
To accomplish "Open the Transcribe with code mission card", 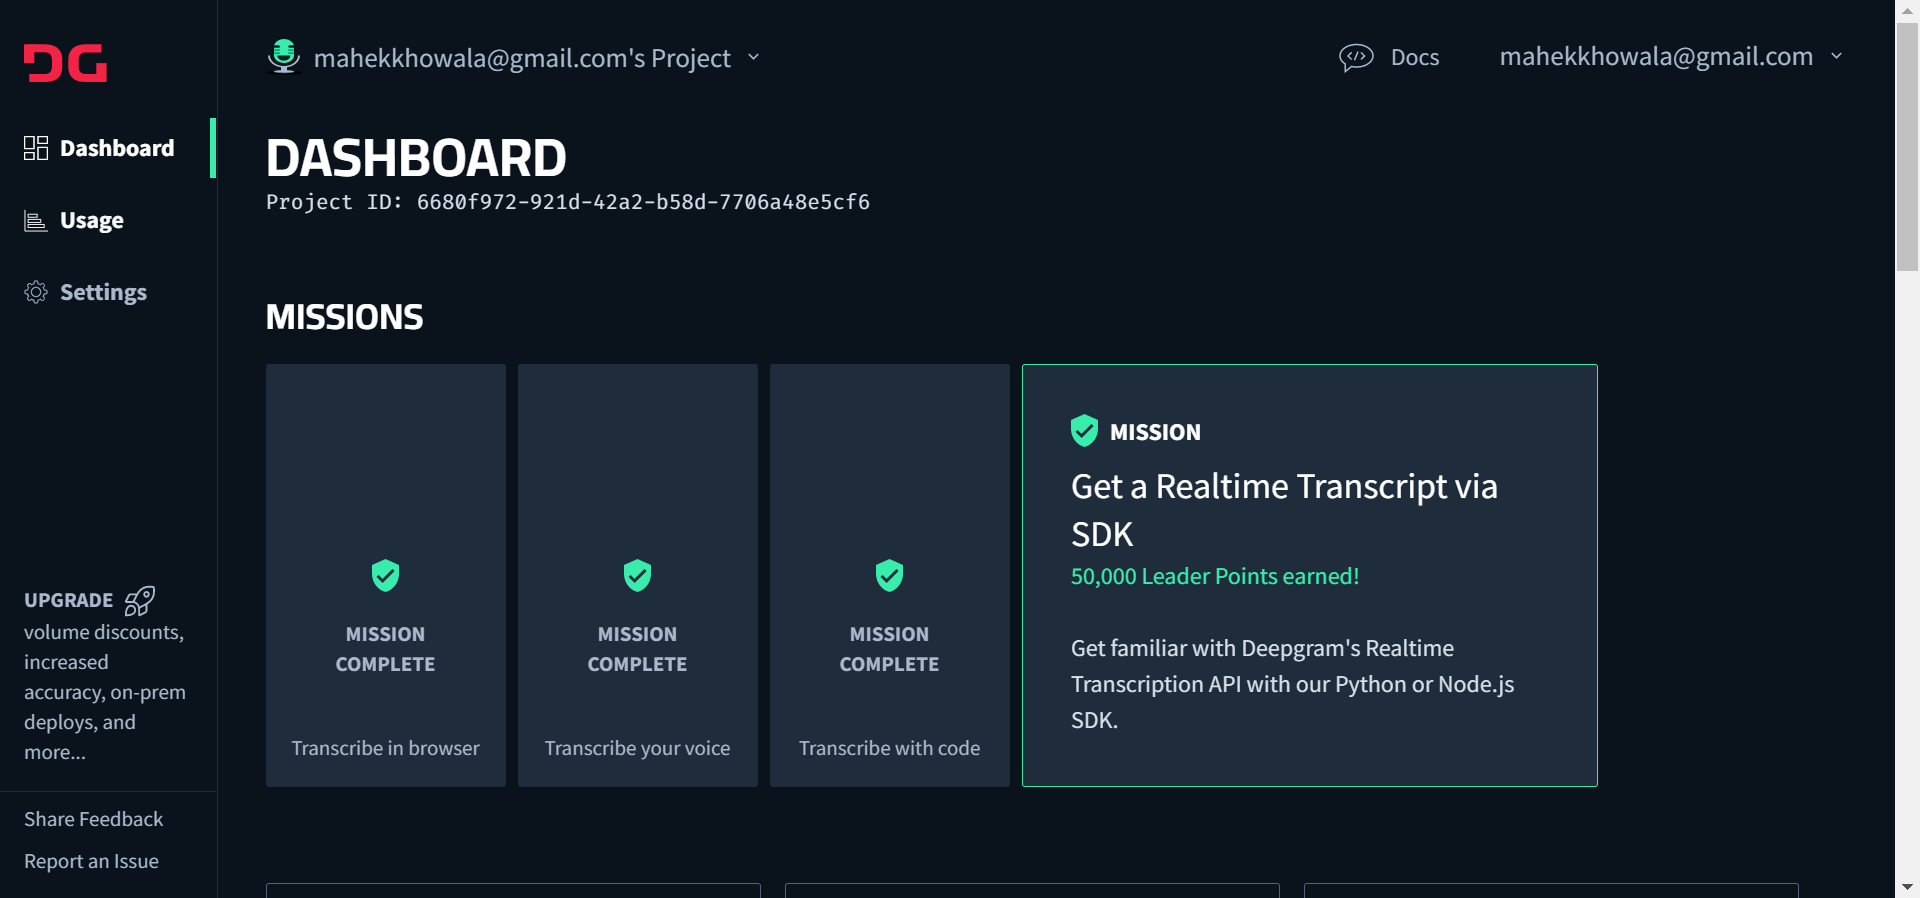I will 890,575.
